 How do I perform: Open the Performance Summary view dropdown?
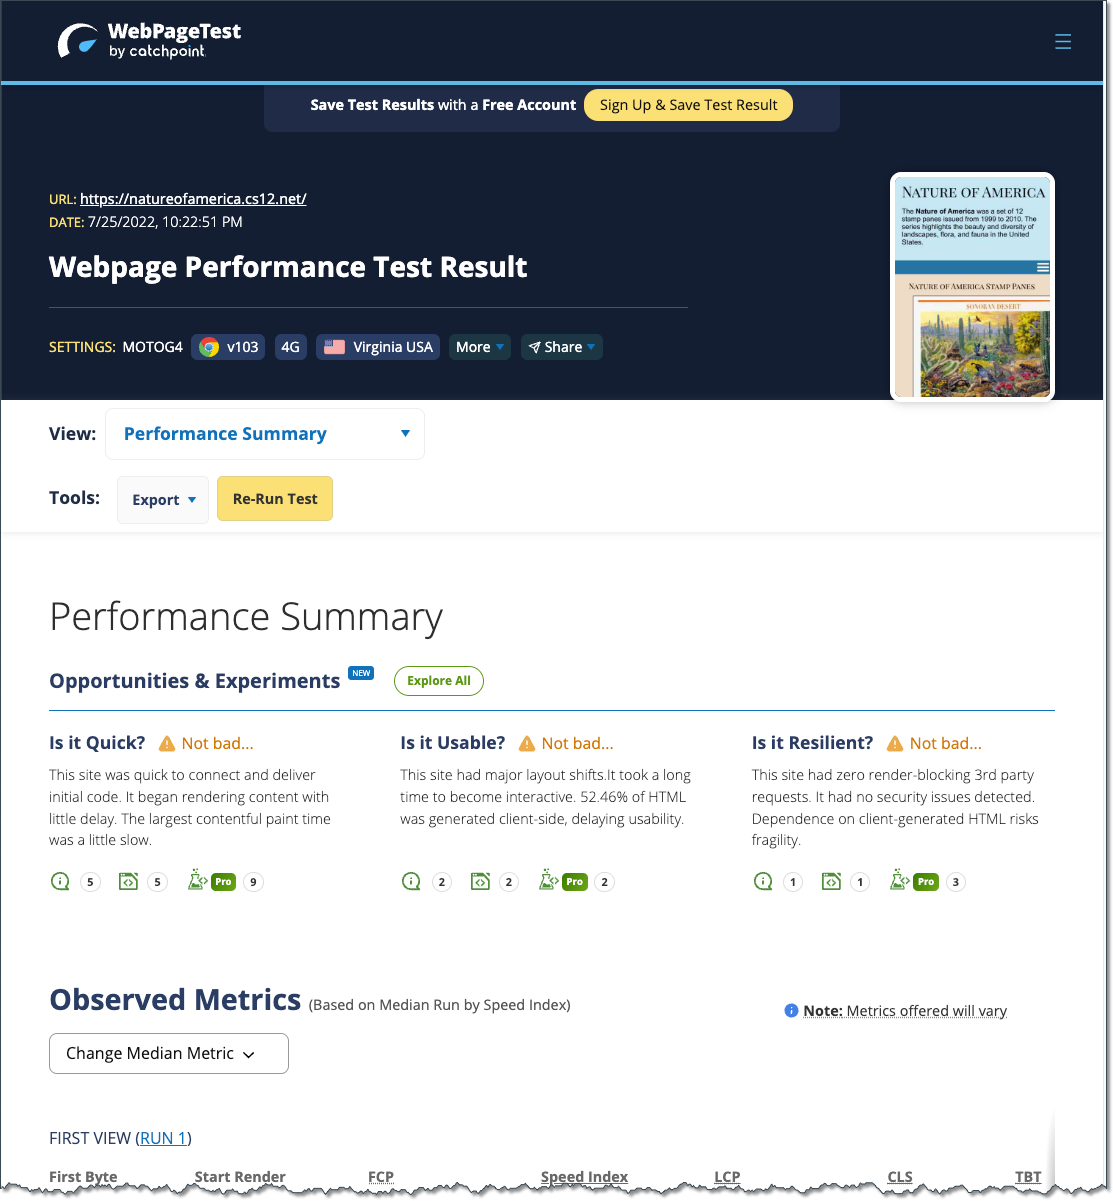point(264,433)
